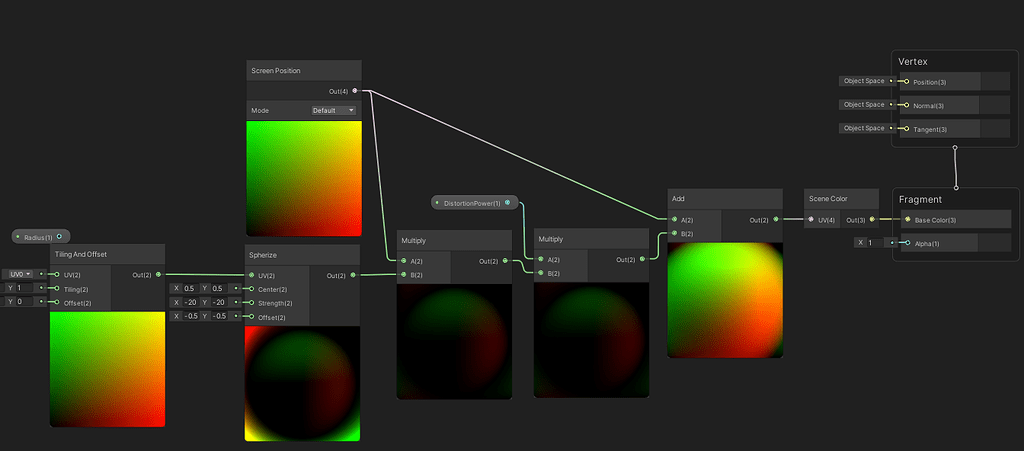Select the Radius(1) property node

pos(40,237)
